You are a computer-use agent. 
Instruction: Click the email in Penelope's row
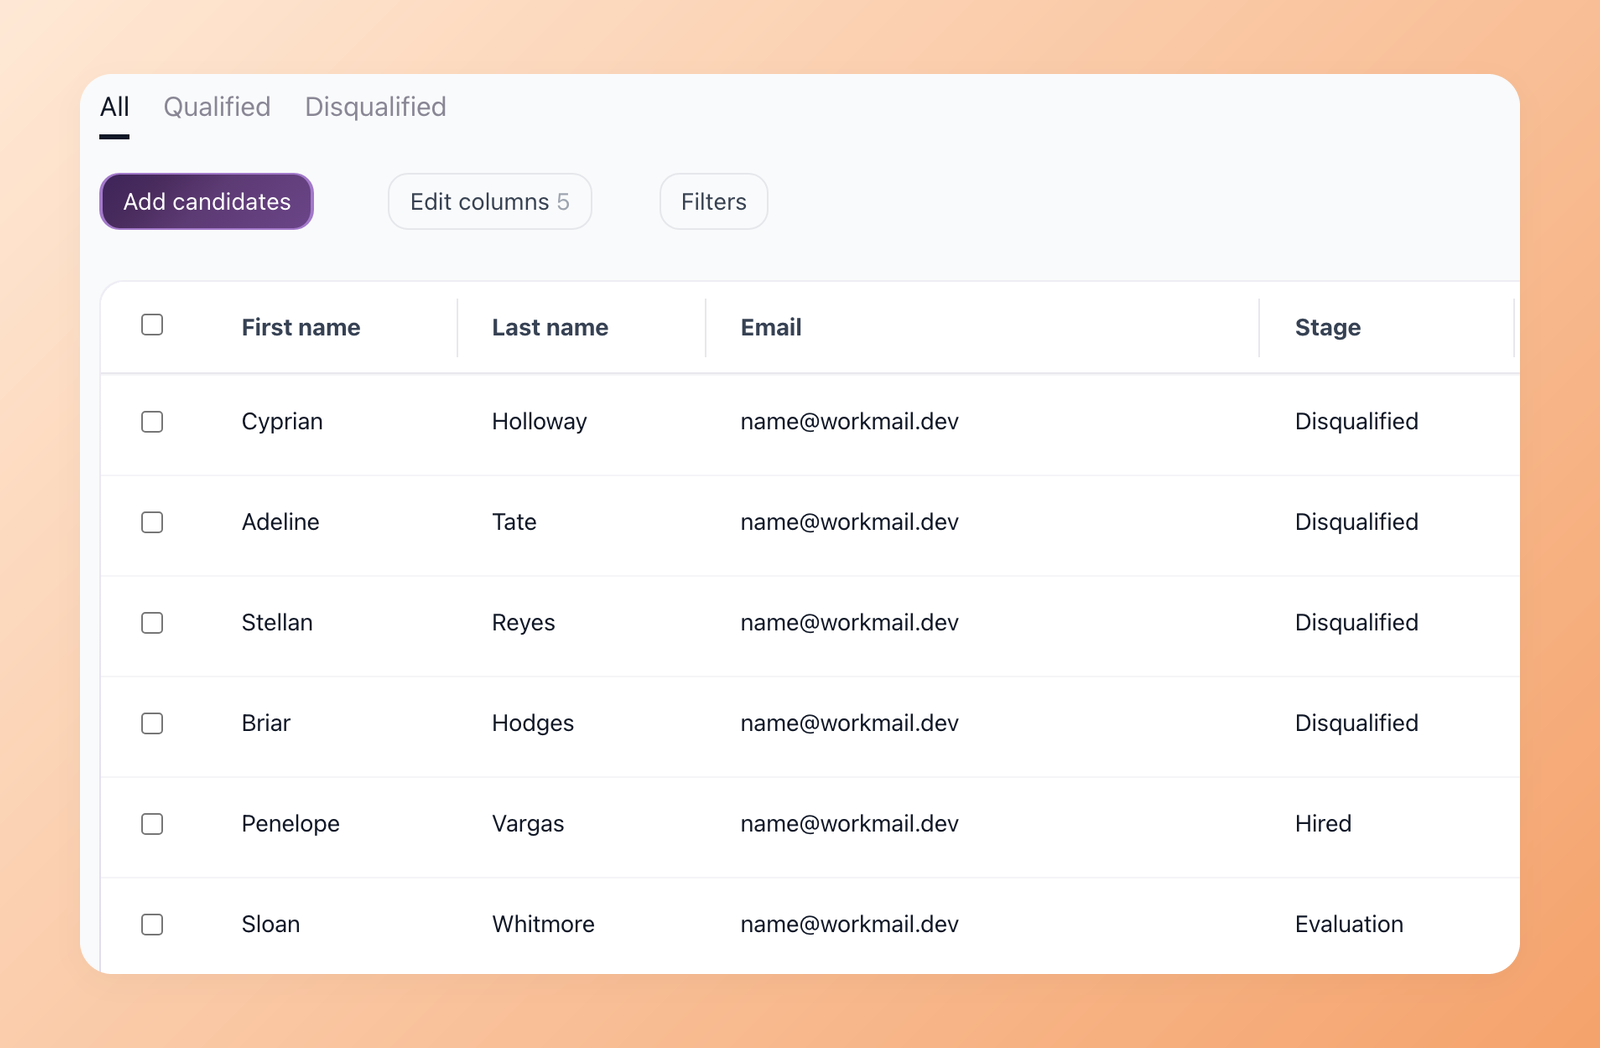pyautogui.click(x=850, y=824)
